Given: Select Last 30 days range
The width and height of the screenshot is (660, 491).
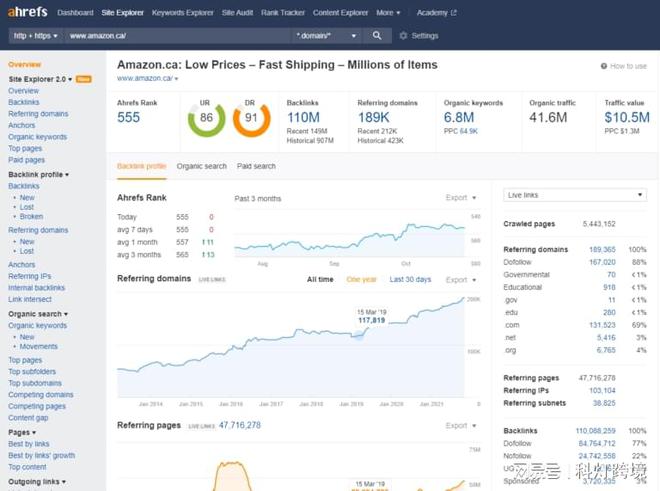Looking at the screenshot, I should tap(410, 280).
